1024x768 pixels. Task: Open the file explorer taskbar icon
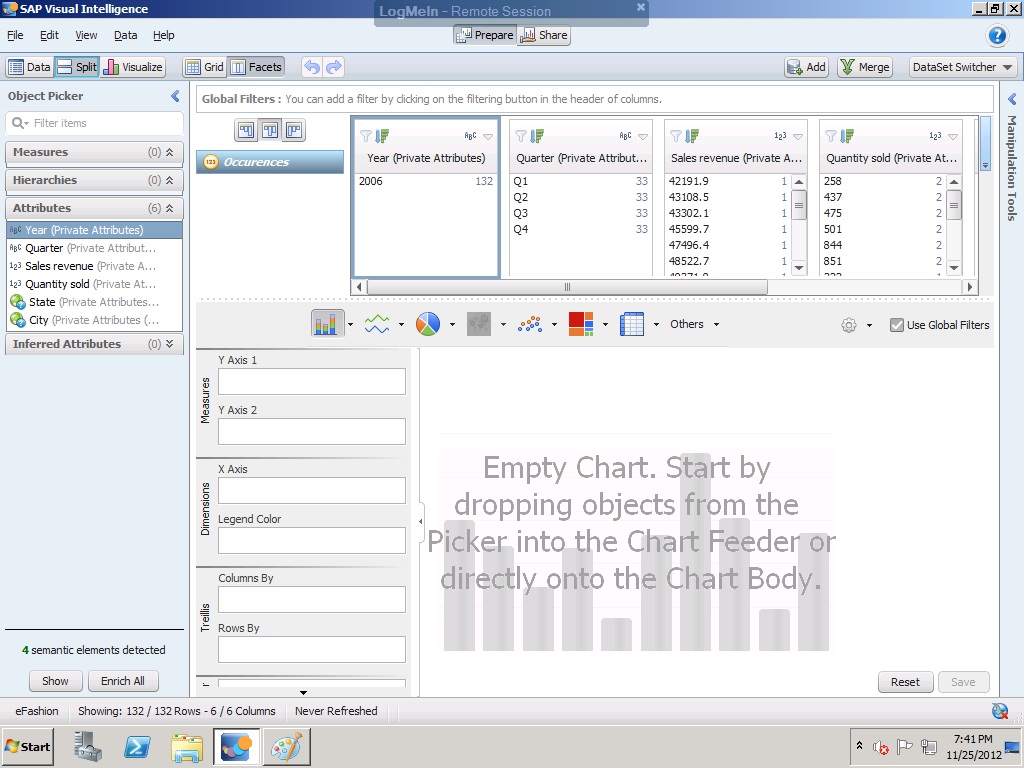pyautogui.click(x=187, y=746)
